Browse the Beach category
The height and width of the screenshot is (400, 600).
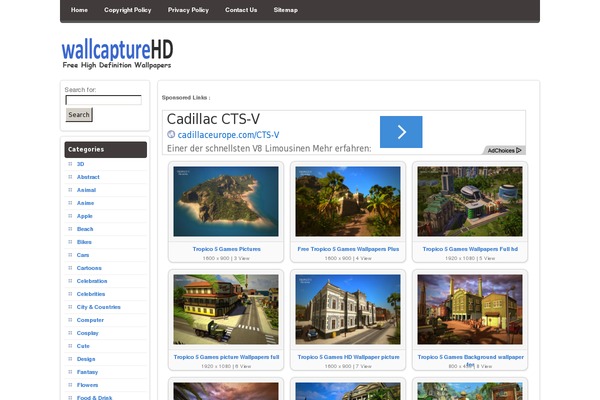85,229
